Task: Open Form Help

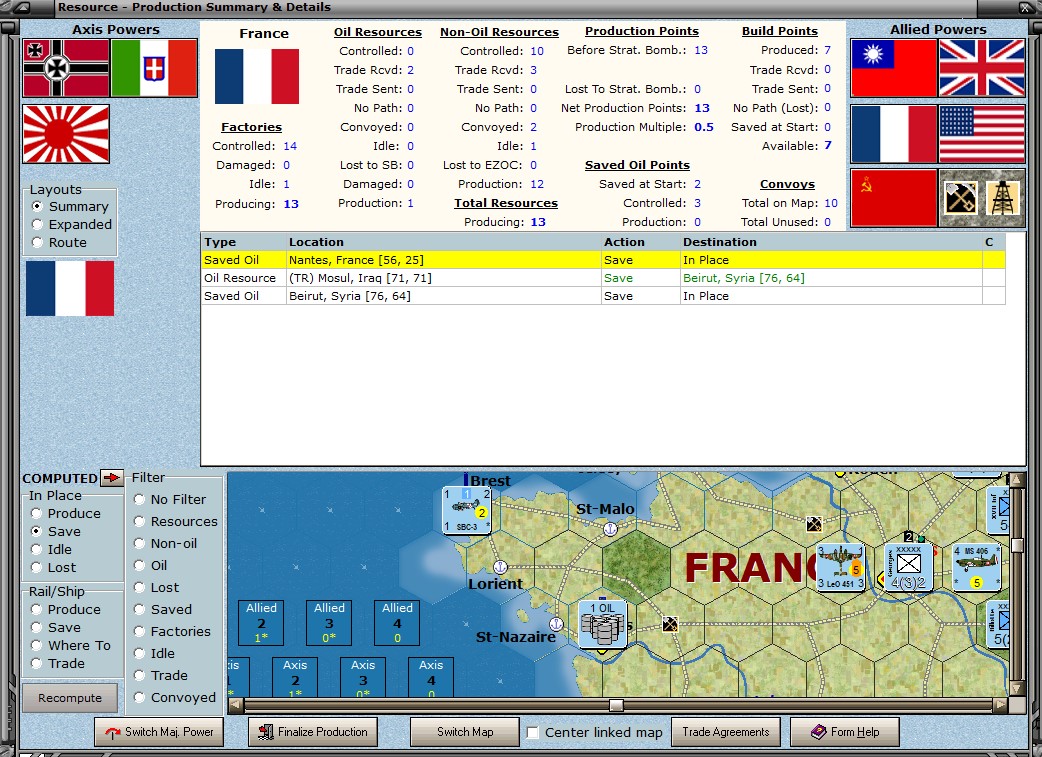Action: 845,732
